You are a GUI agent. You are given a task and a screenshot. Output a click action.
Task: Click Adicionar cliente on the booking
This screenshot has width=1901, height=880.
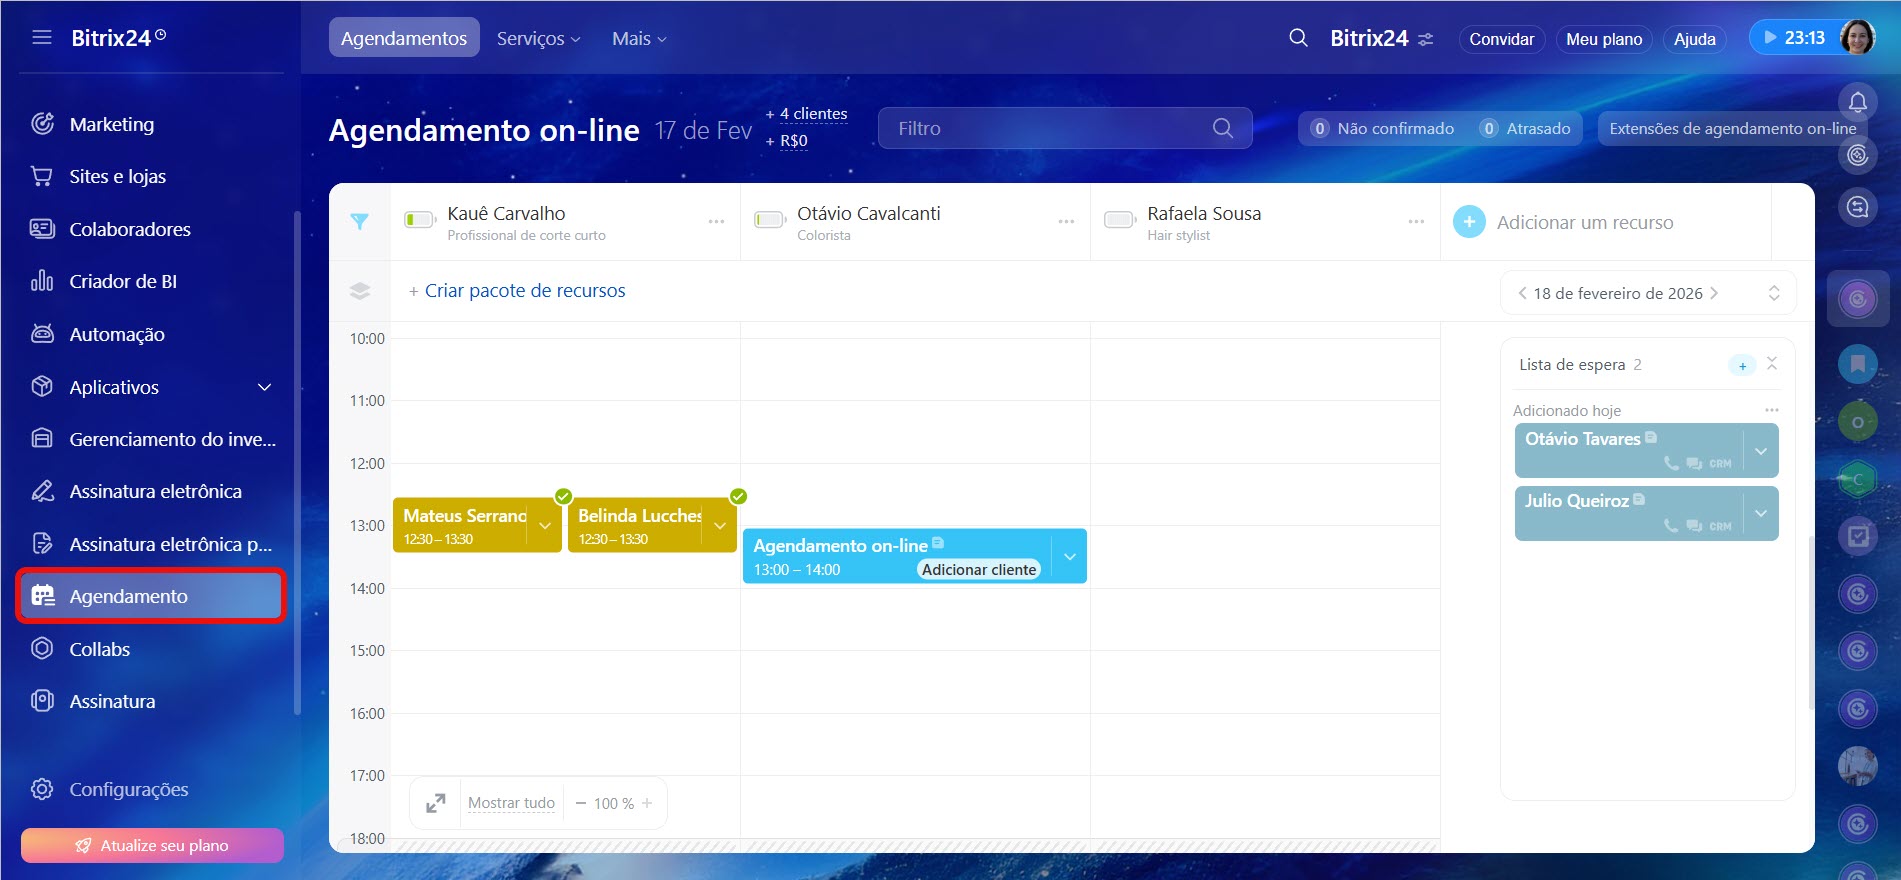pyautogui.click(x=978, y=570)
